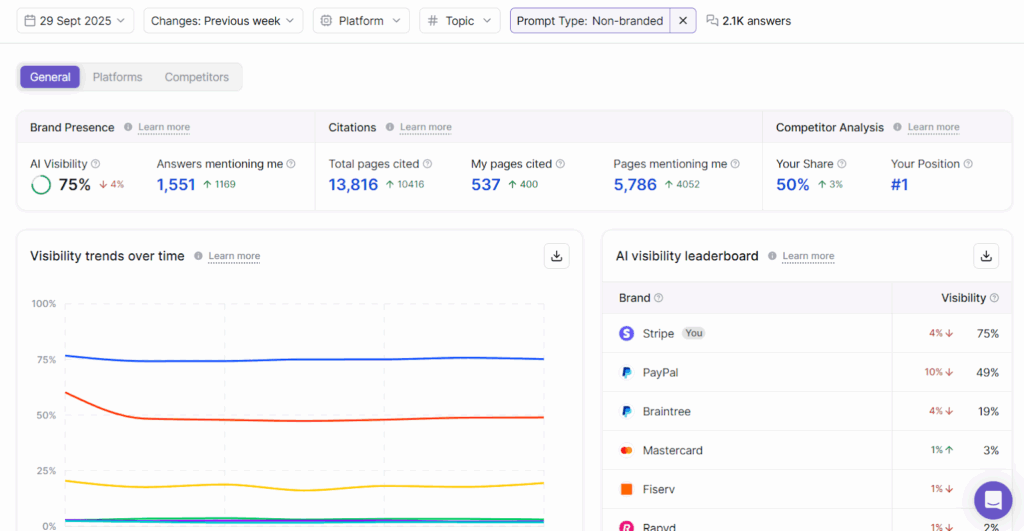
Task: Click the yellow trend line on chart
Action: 304,489
